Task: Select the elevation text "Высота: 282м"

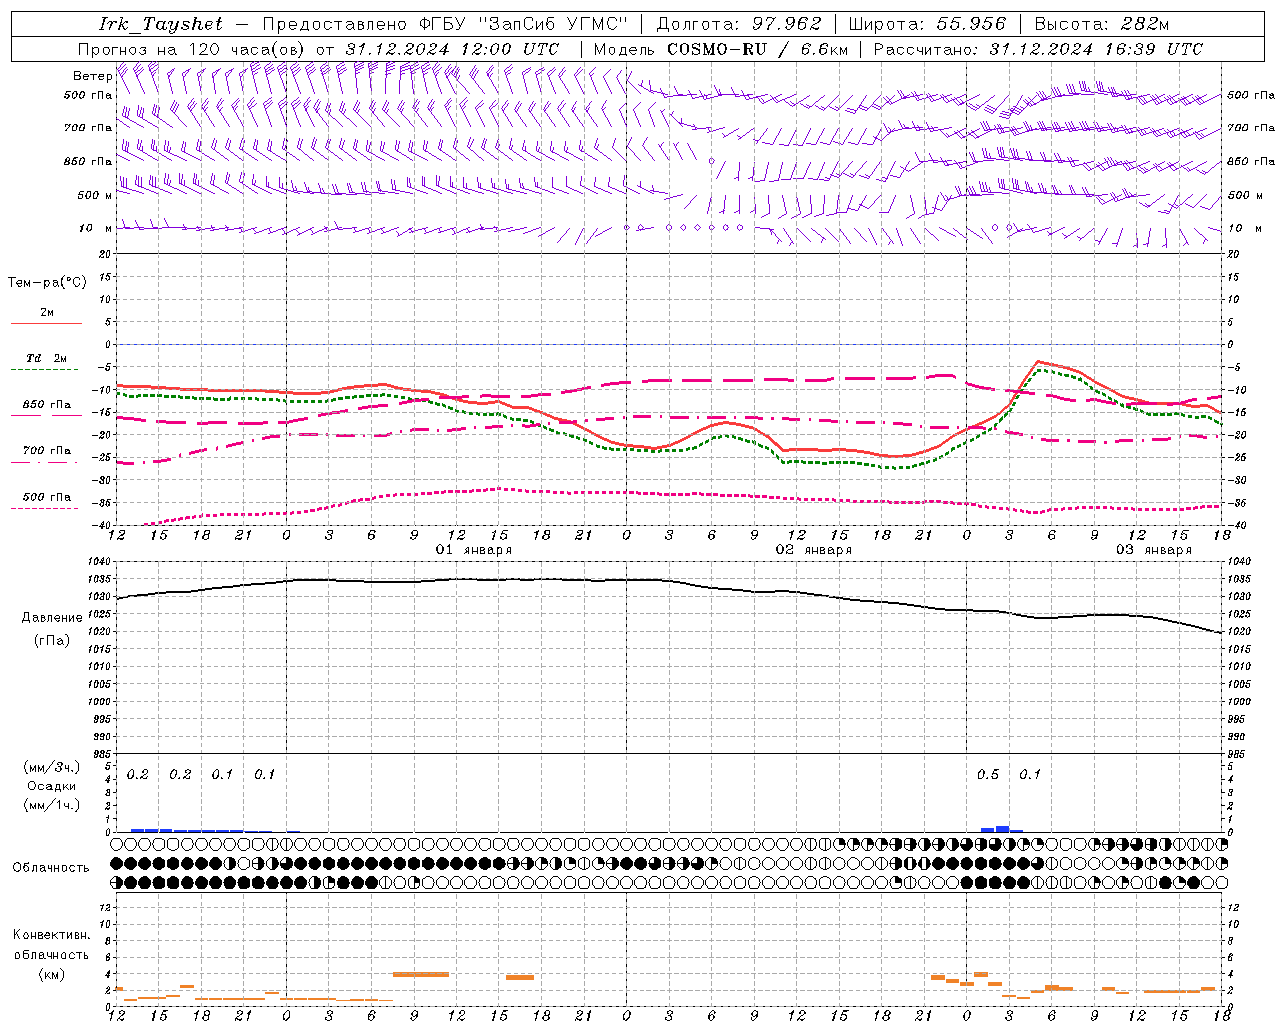Action: tap(1102, 24)
